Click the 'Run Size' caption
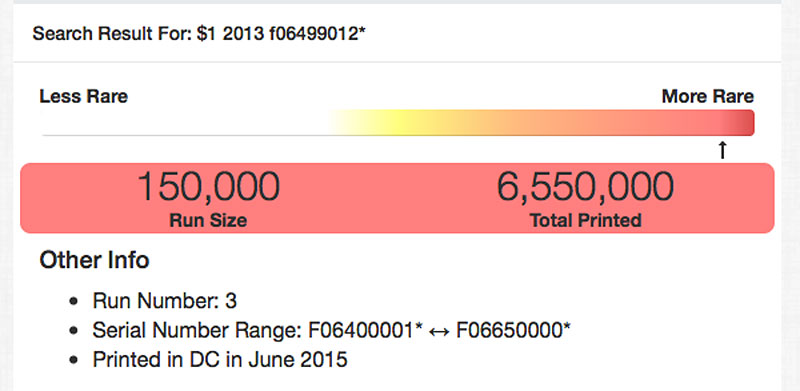Viewport: 800px width, 391px height. 208,220
